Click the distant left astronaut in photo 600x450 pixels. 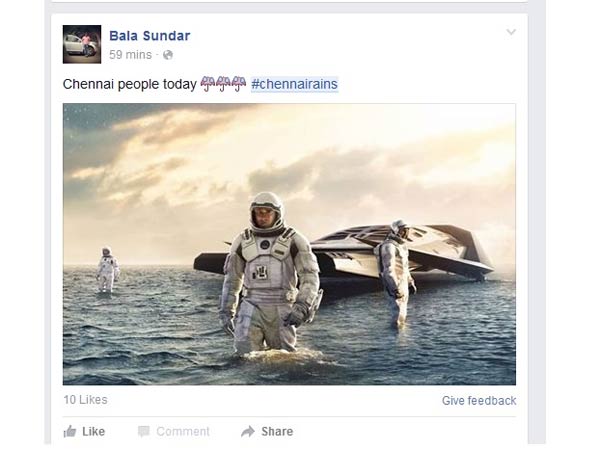click(108, 269)
